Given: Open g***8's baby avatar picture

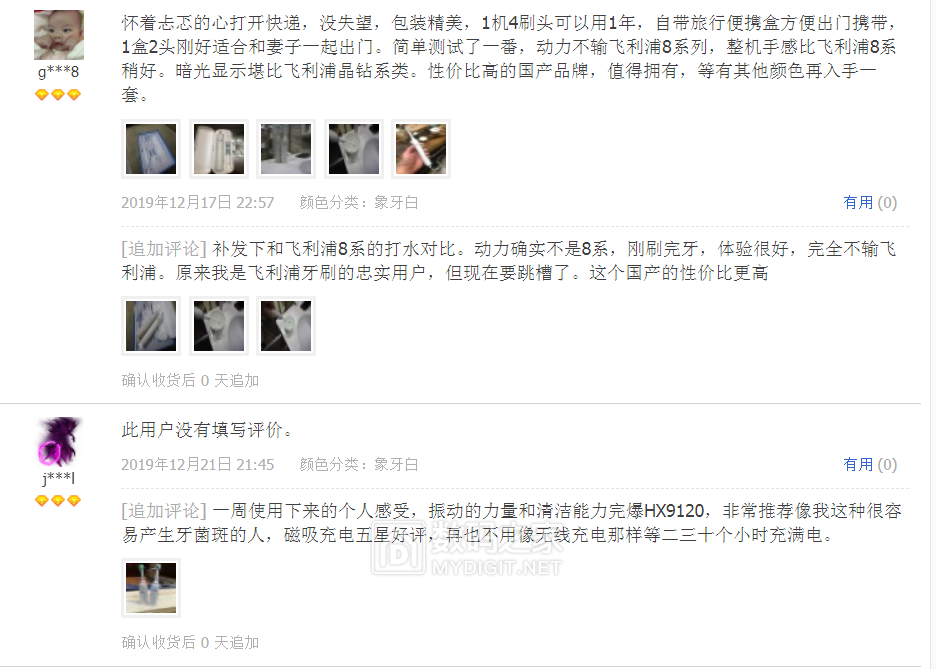Looking at the screenshot, I should pyautogui.click(x=58, y=35).
